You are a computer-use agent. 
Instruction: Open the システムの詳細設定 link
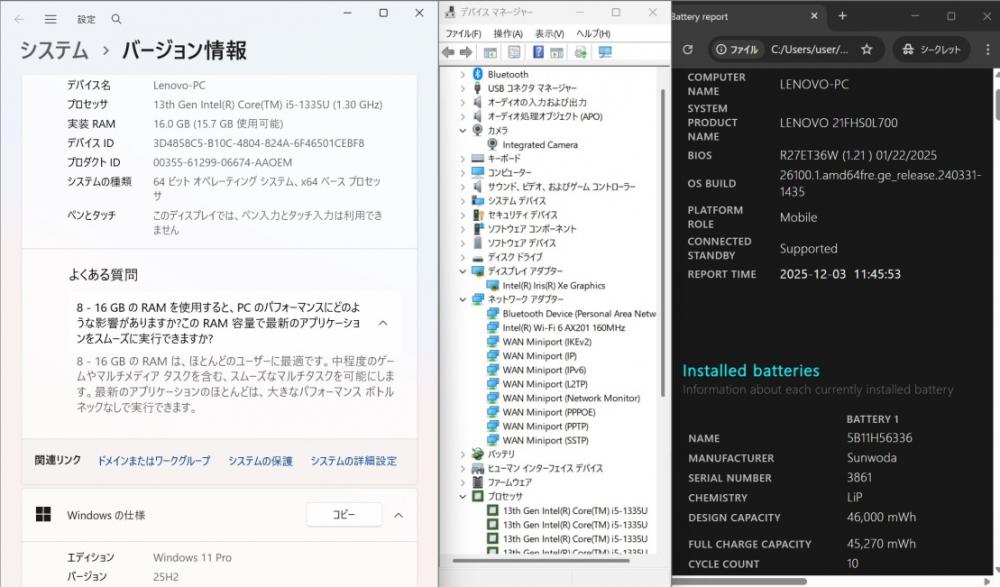(x=353, y=461)
